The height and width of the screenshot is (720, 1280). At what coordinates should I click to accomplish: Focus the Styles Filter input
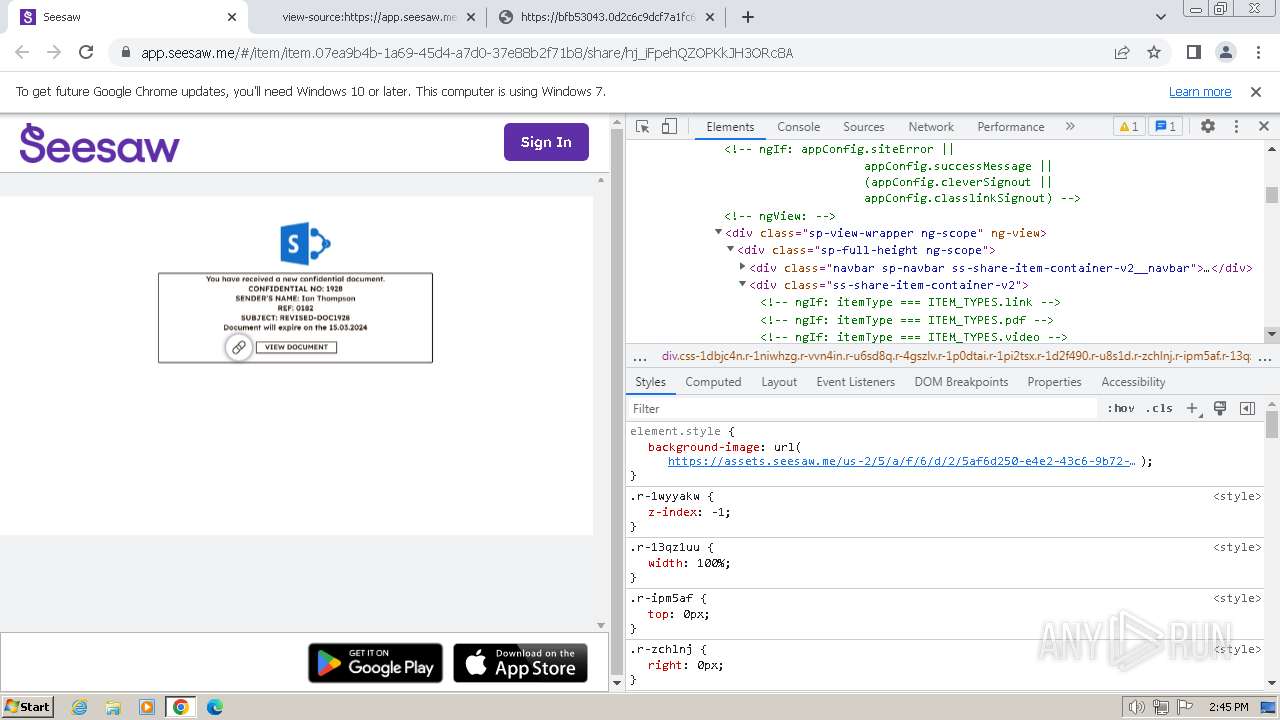[x=863, y=408]
